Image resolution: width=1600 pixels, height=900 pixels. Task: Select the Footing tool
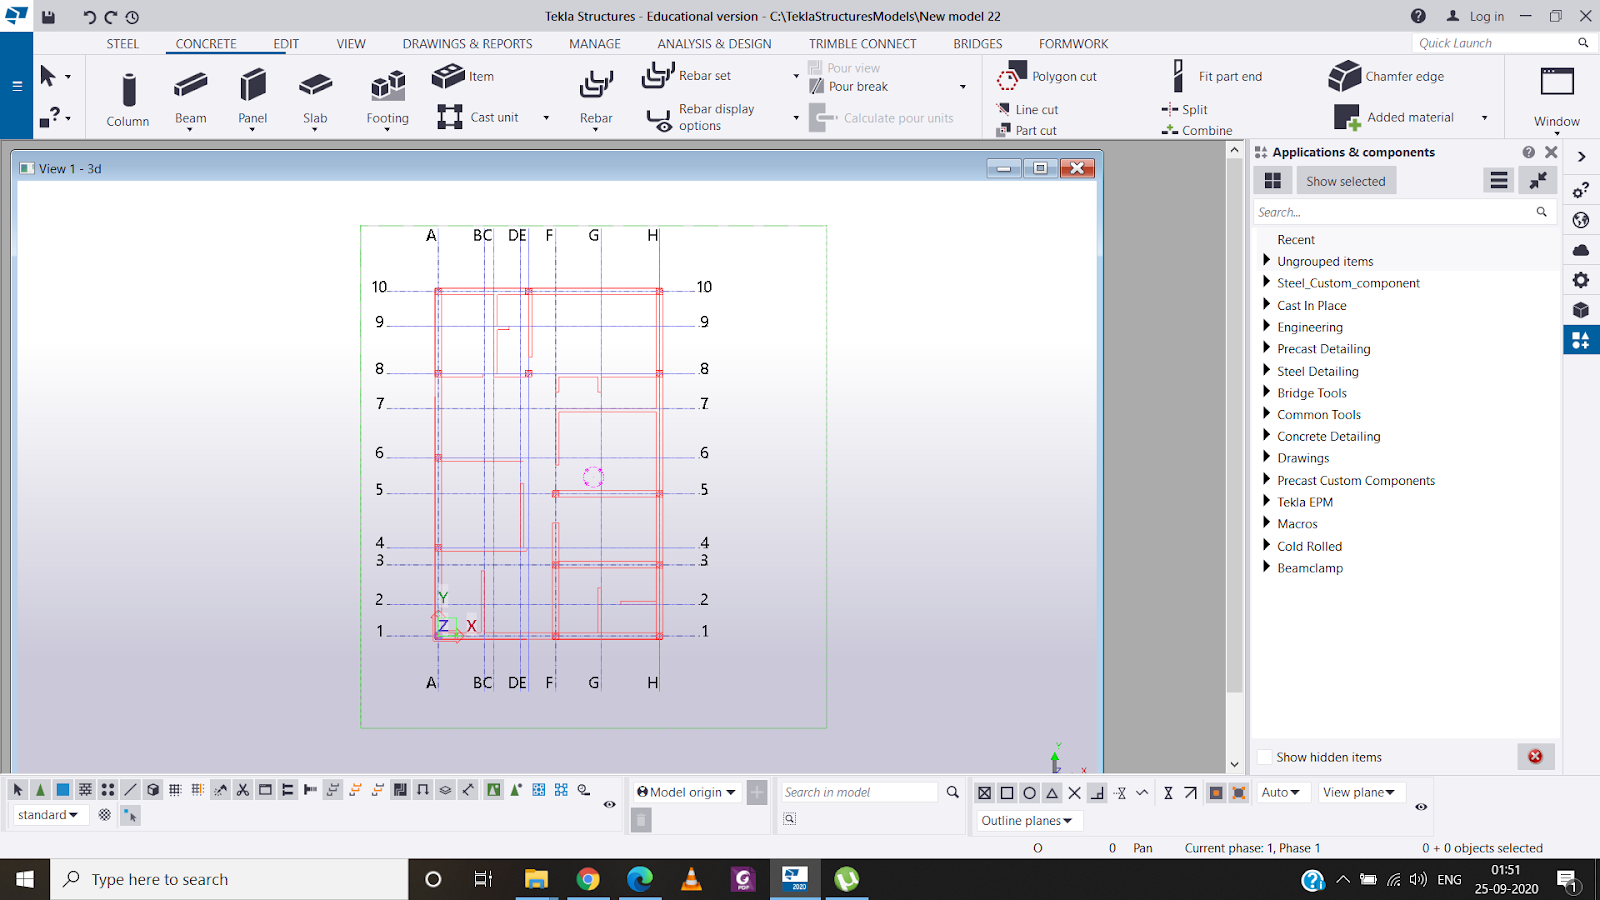388,100
